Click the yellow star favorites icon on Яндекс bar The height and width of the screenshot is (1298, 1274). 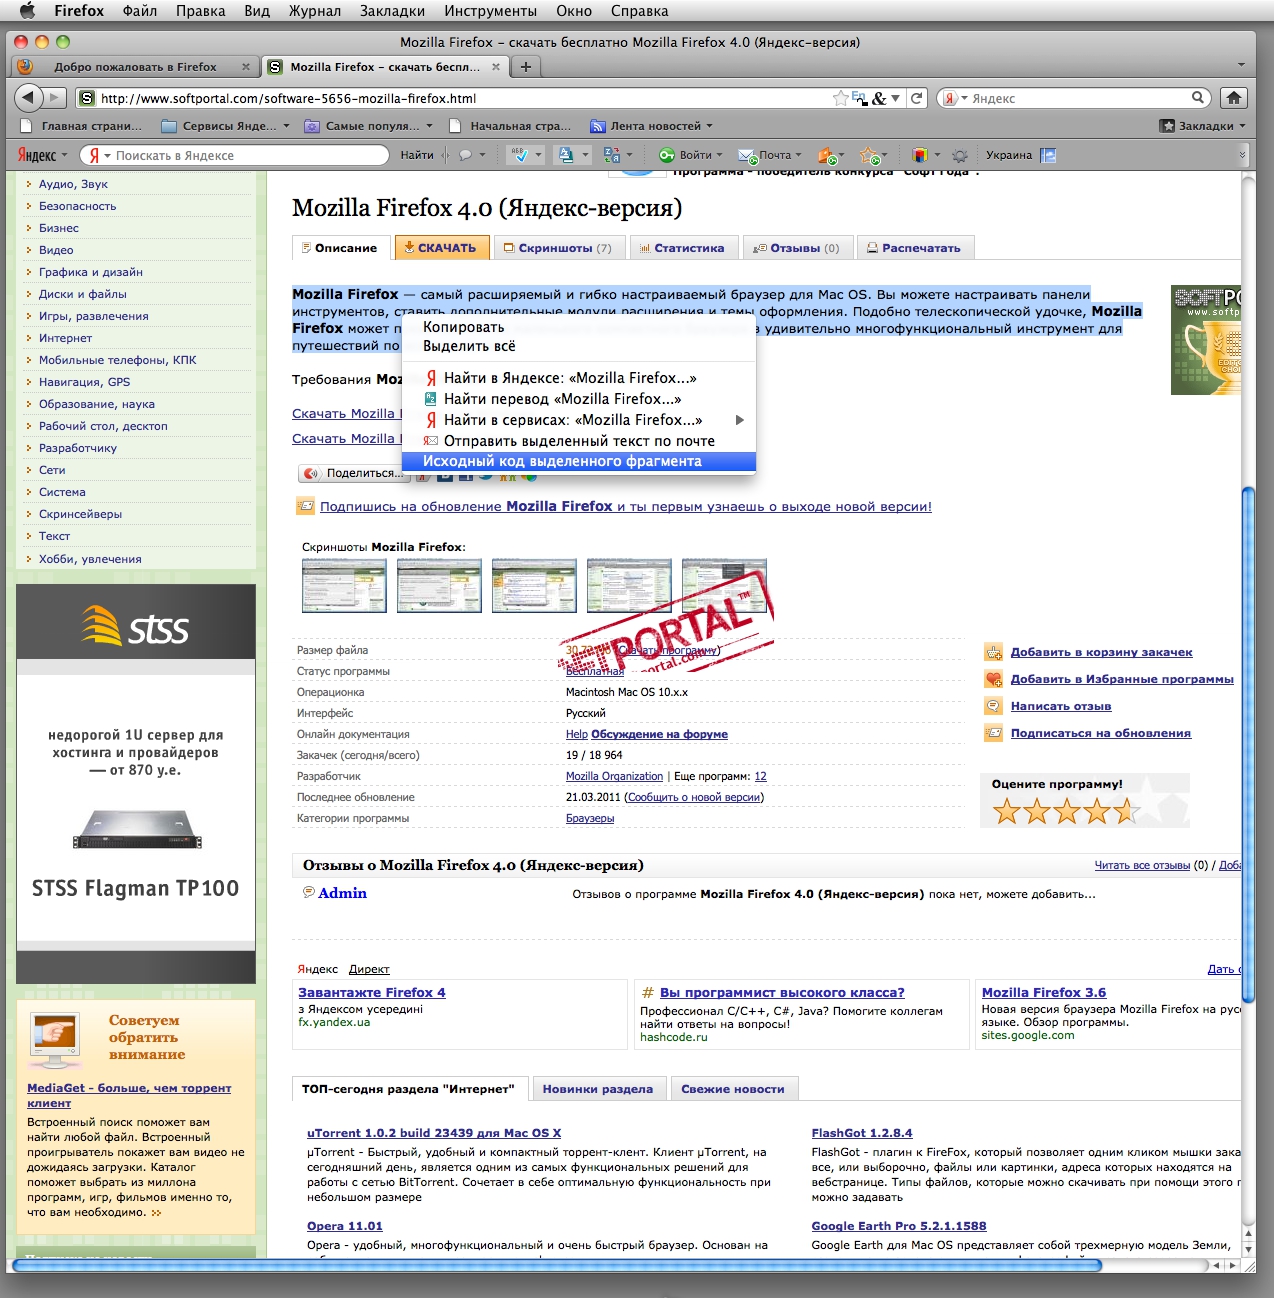pos(869,155)
